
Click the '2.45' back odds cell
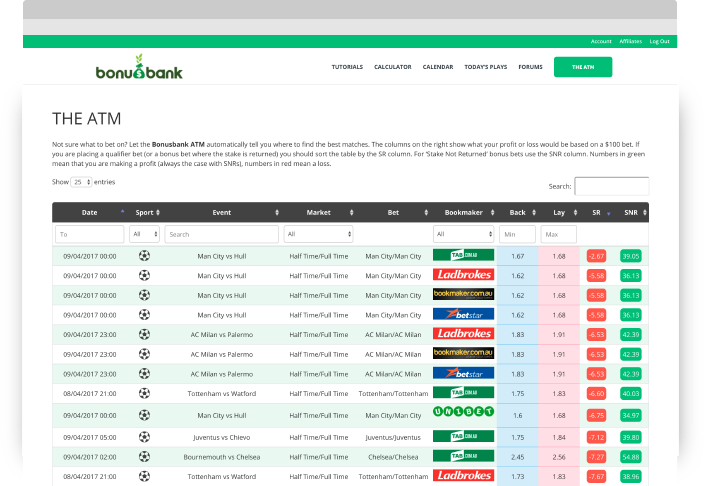(x=517, y=457)
